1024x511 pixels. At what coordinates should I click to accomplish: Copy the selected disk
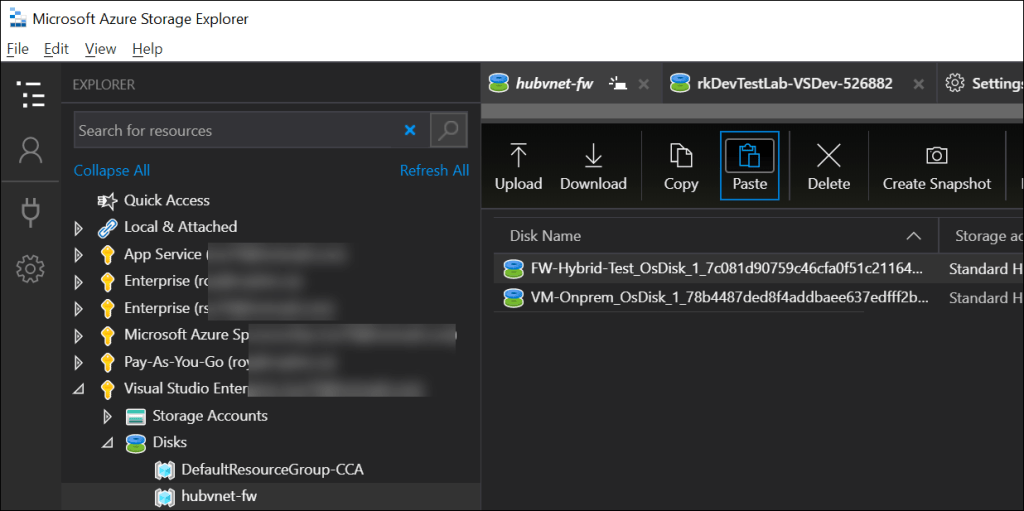681,166
